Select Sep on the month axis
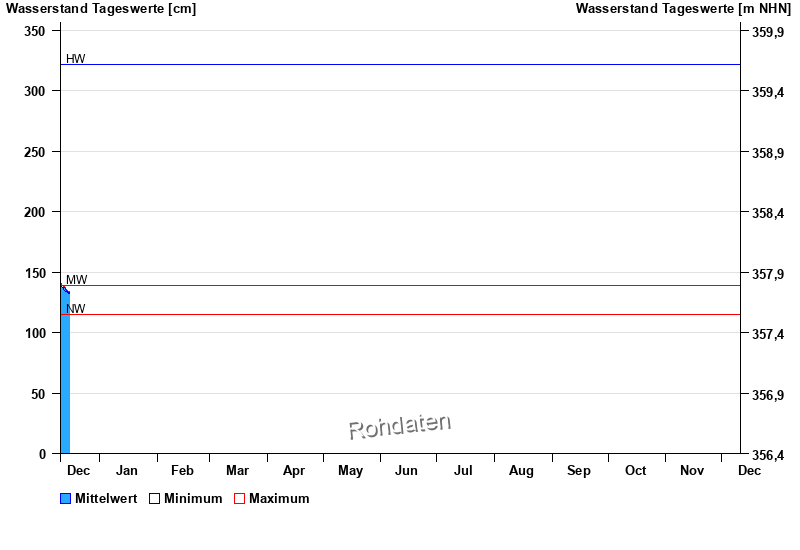 pos(579,470)
